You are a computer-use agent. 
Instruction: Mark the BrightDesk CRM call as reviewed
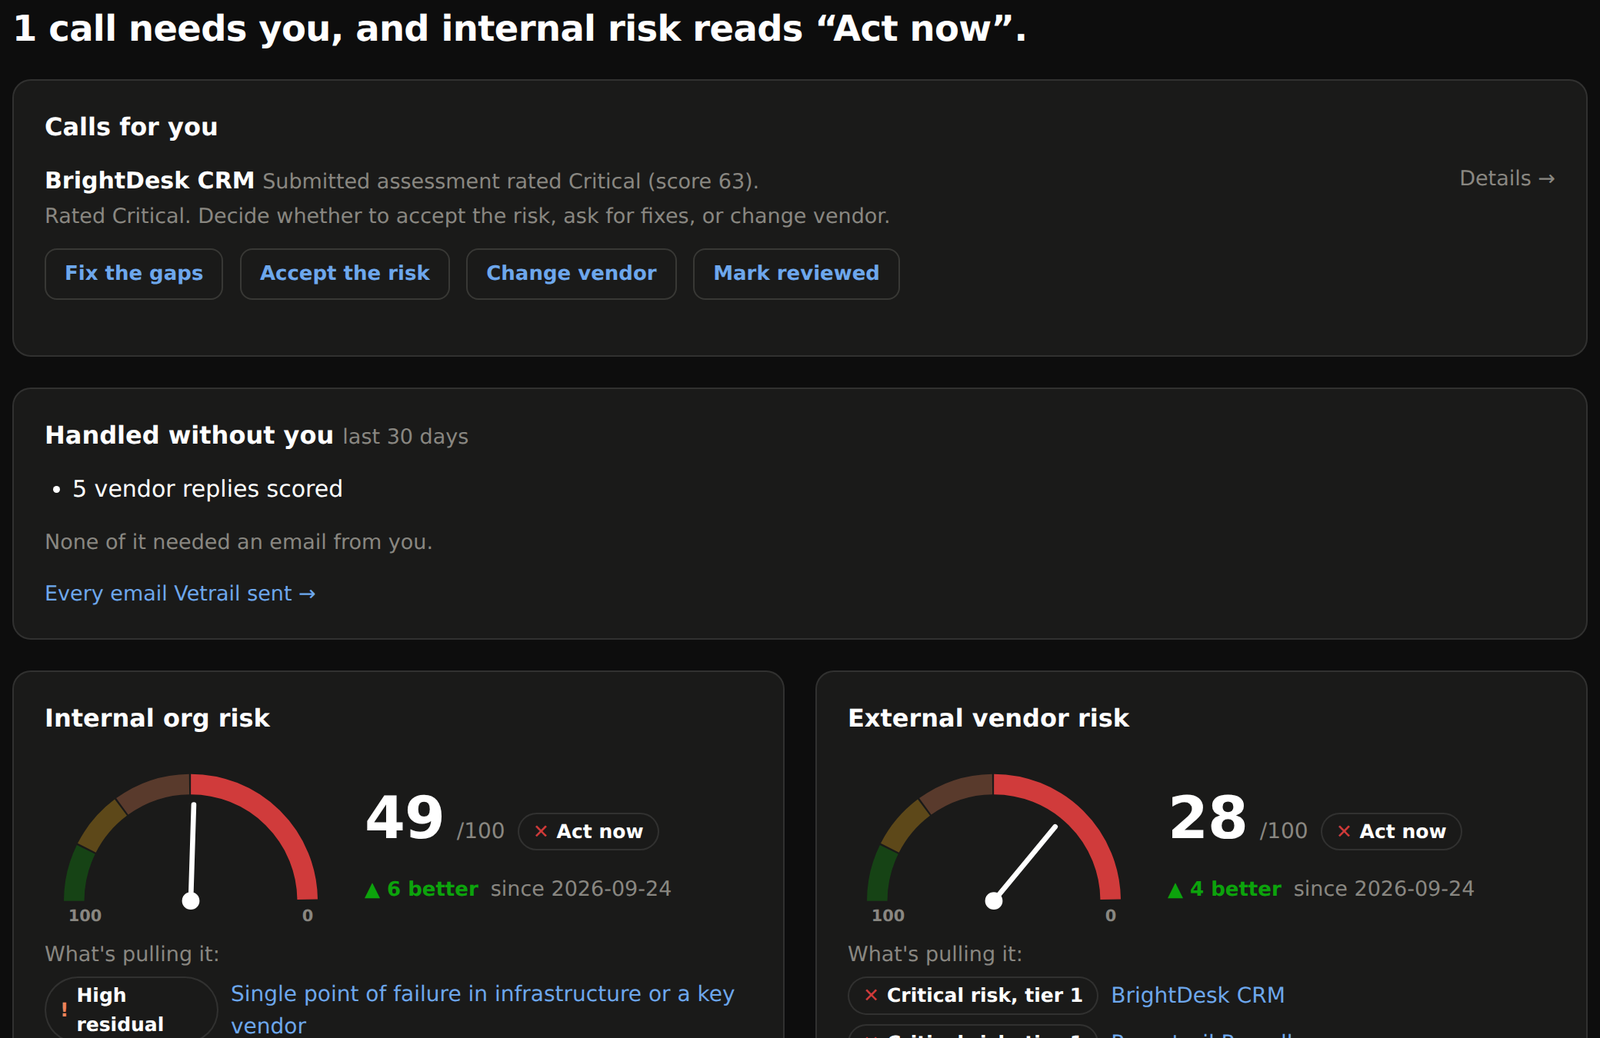796,274
